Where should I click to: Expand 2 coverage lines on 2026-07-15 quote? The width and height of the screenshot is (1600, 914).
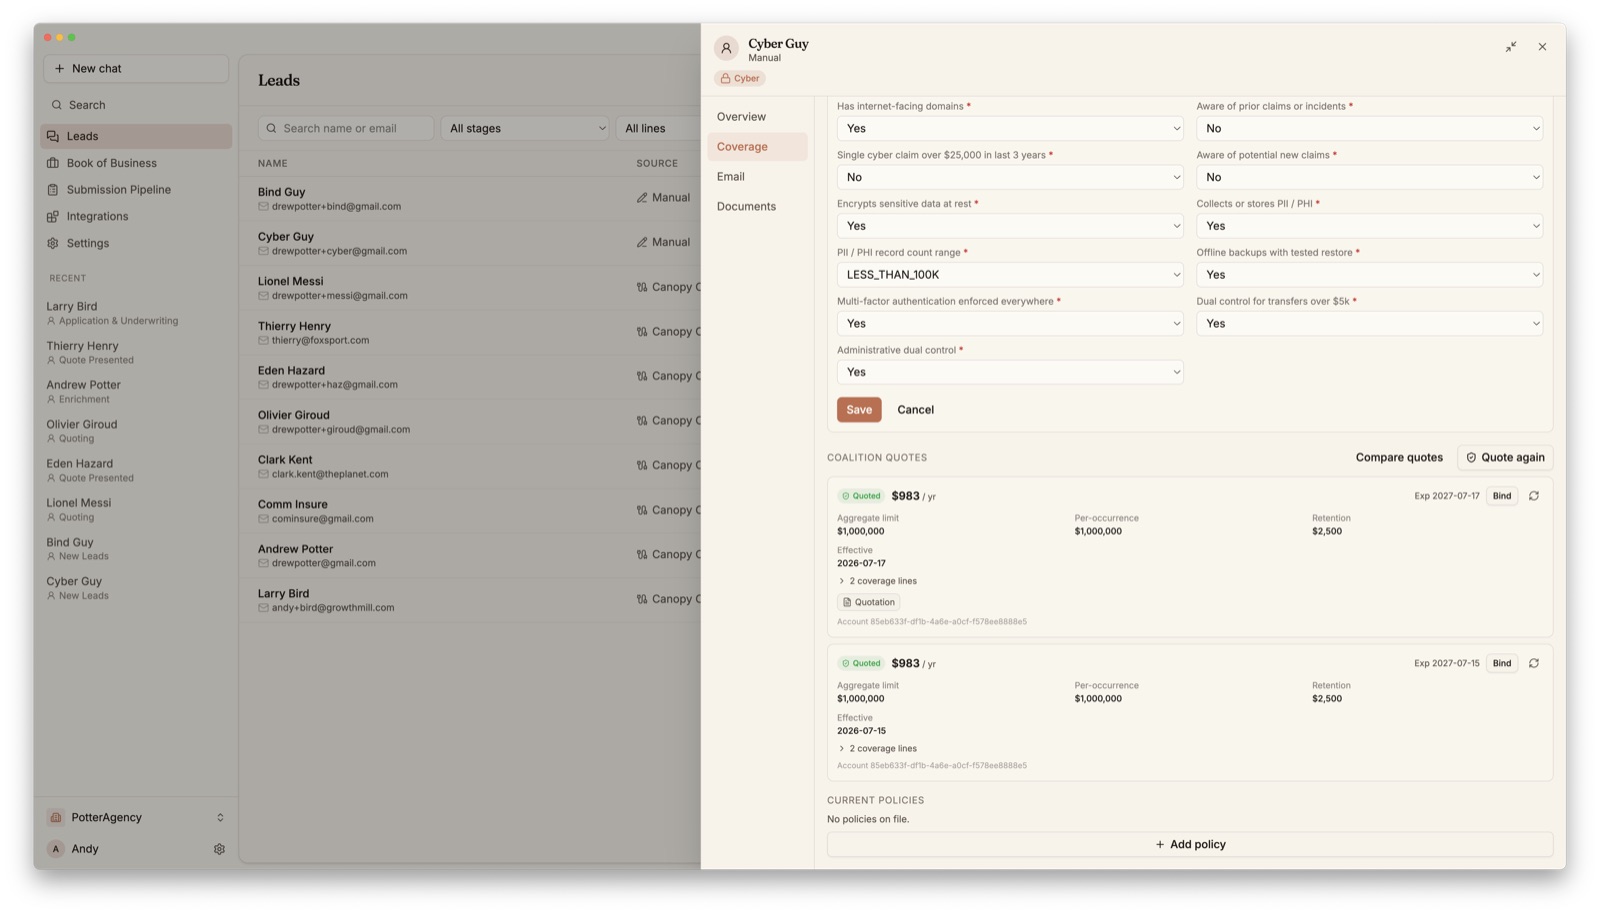pos(877,748)
